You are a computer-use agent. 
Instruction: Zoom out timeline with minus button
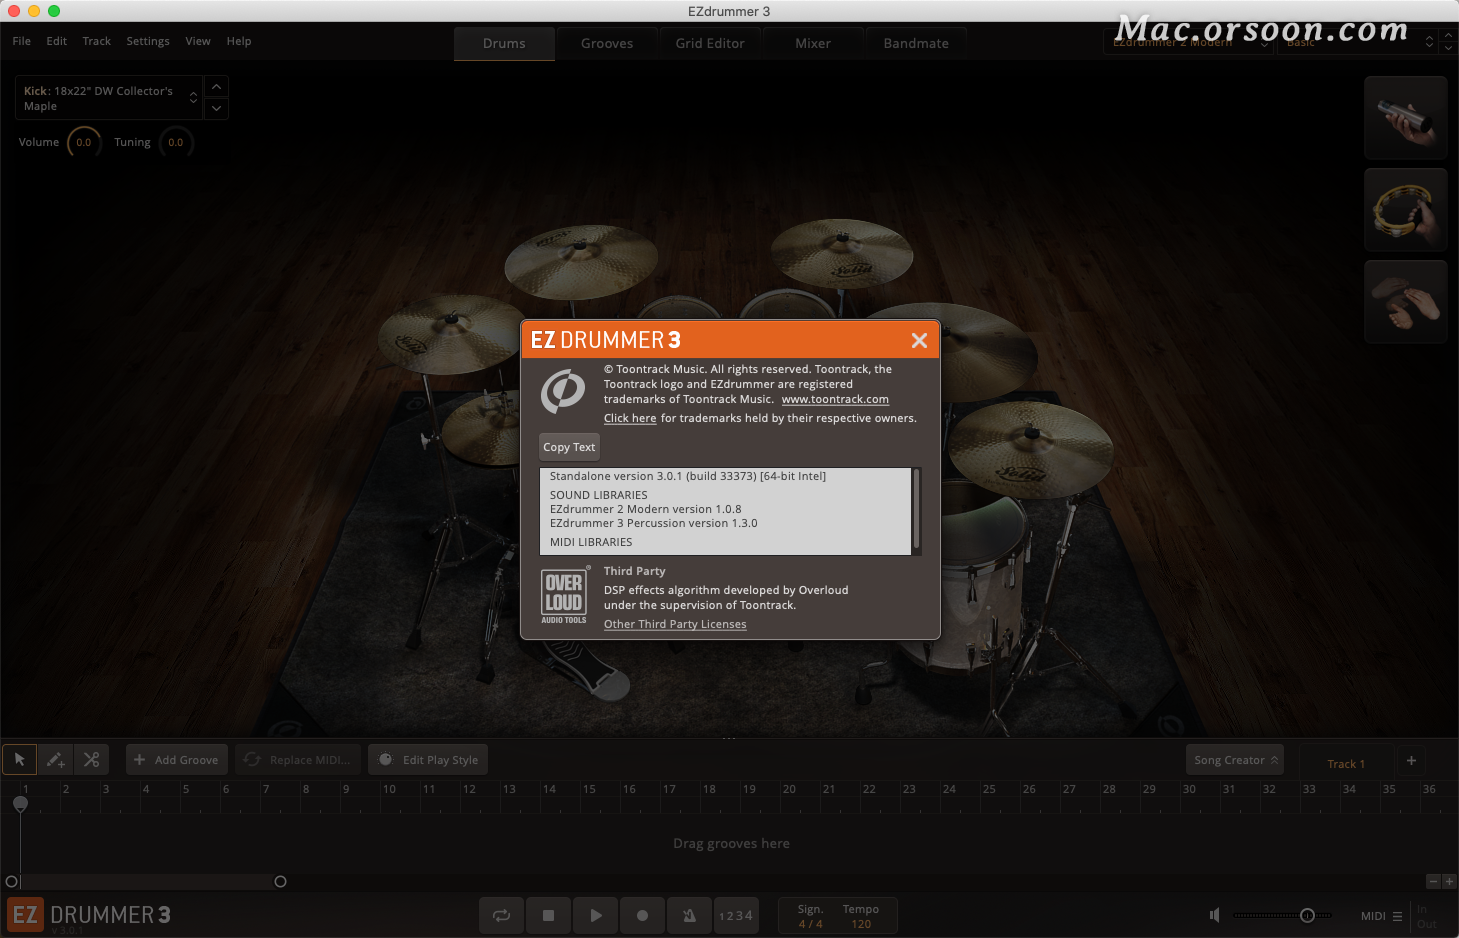1433,881
